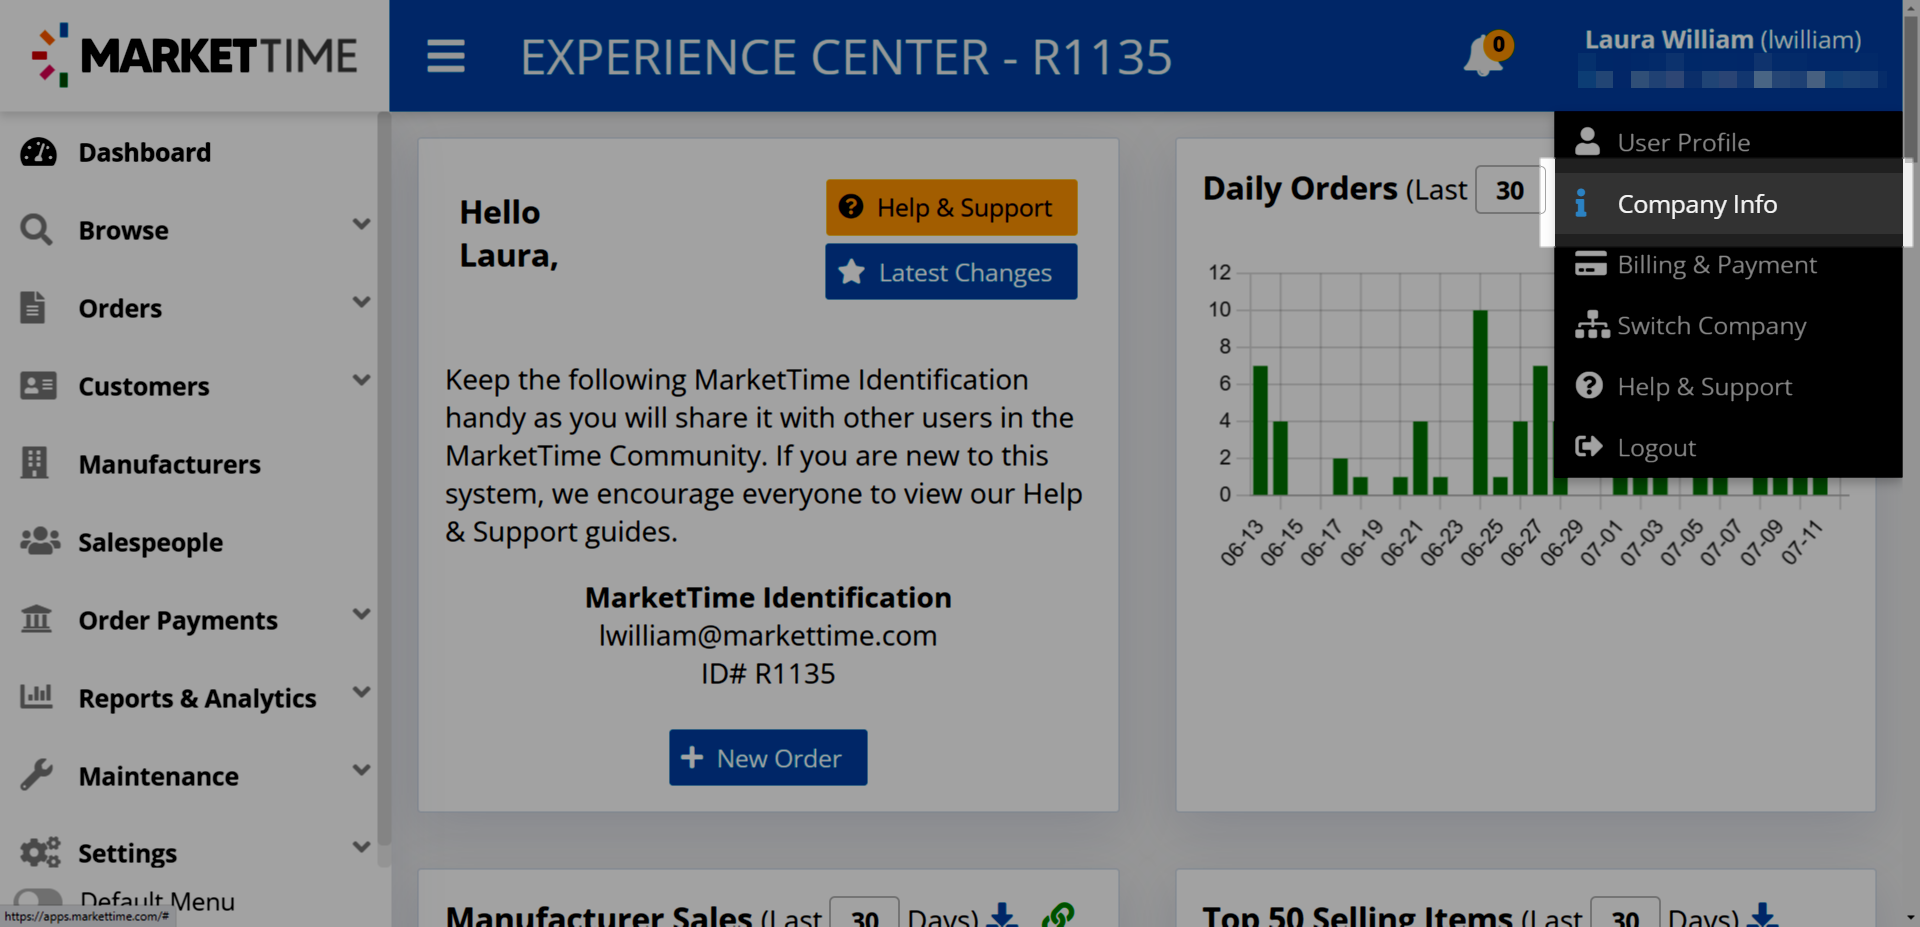Open the notification bell

[1481, 57]
